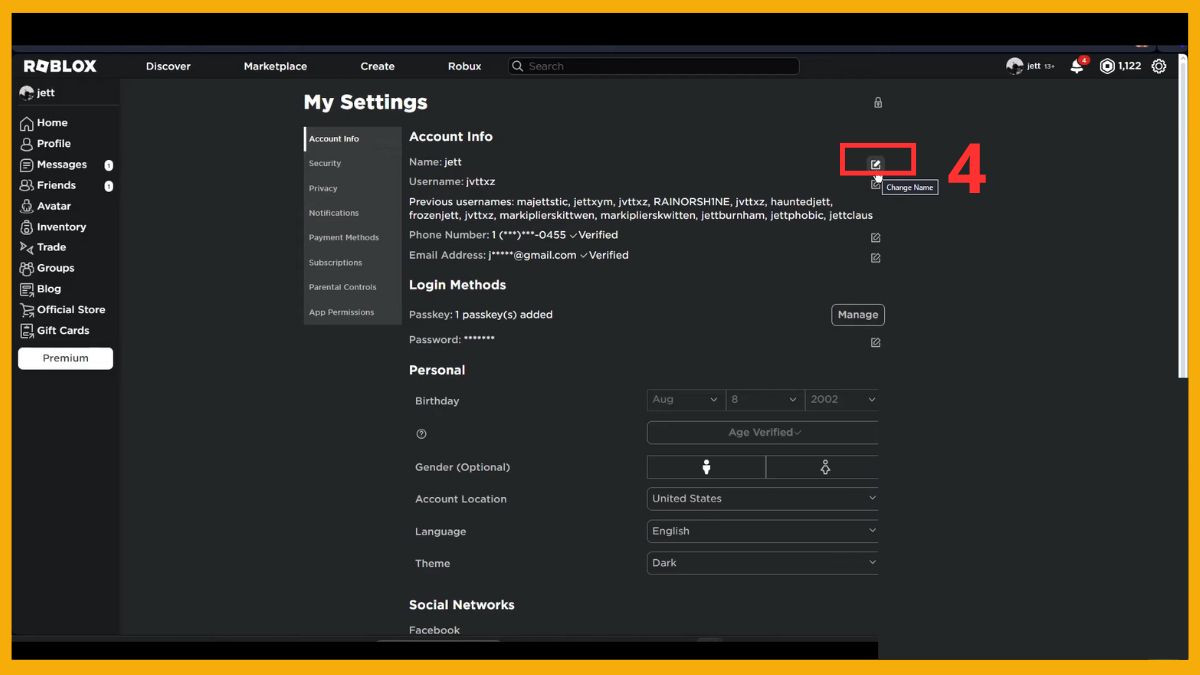1200x675 pixels.
Task: Click the edit icon beside Email Address
Action: tap(875, 258)
